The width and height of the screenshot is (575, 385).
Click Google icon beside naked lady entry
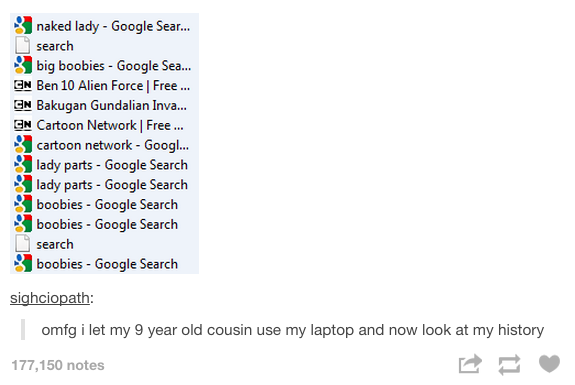tap(23, 26)
